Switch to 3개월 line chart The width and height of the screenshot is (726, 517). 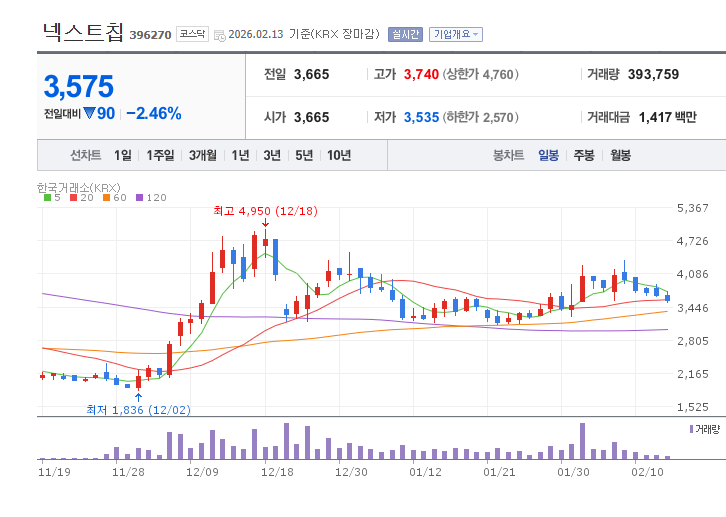203,155
